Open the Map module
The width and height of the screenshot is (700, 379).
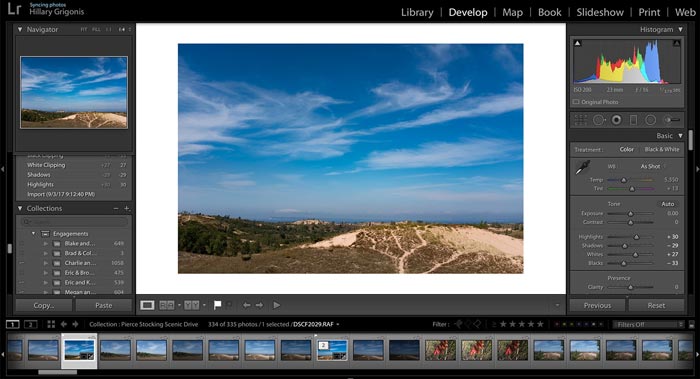click(x=512, y=12)
